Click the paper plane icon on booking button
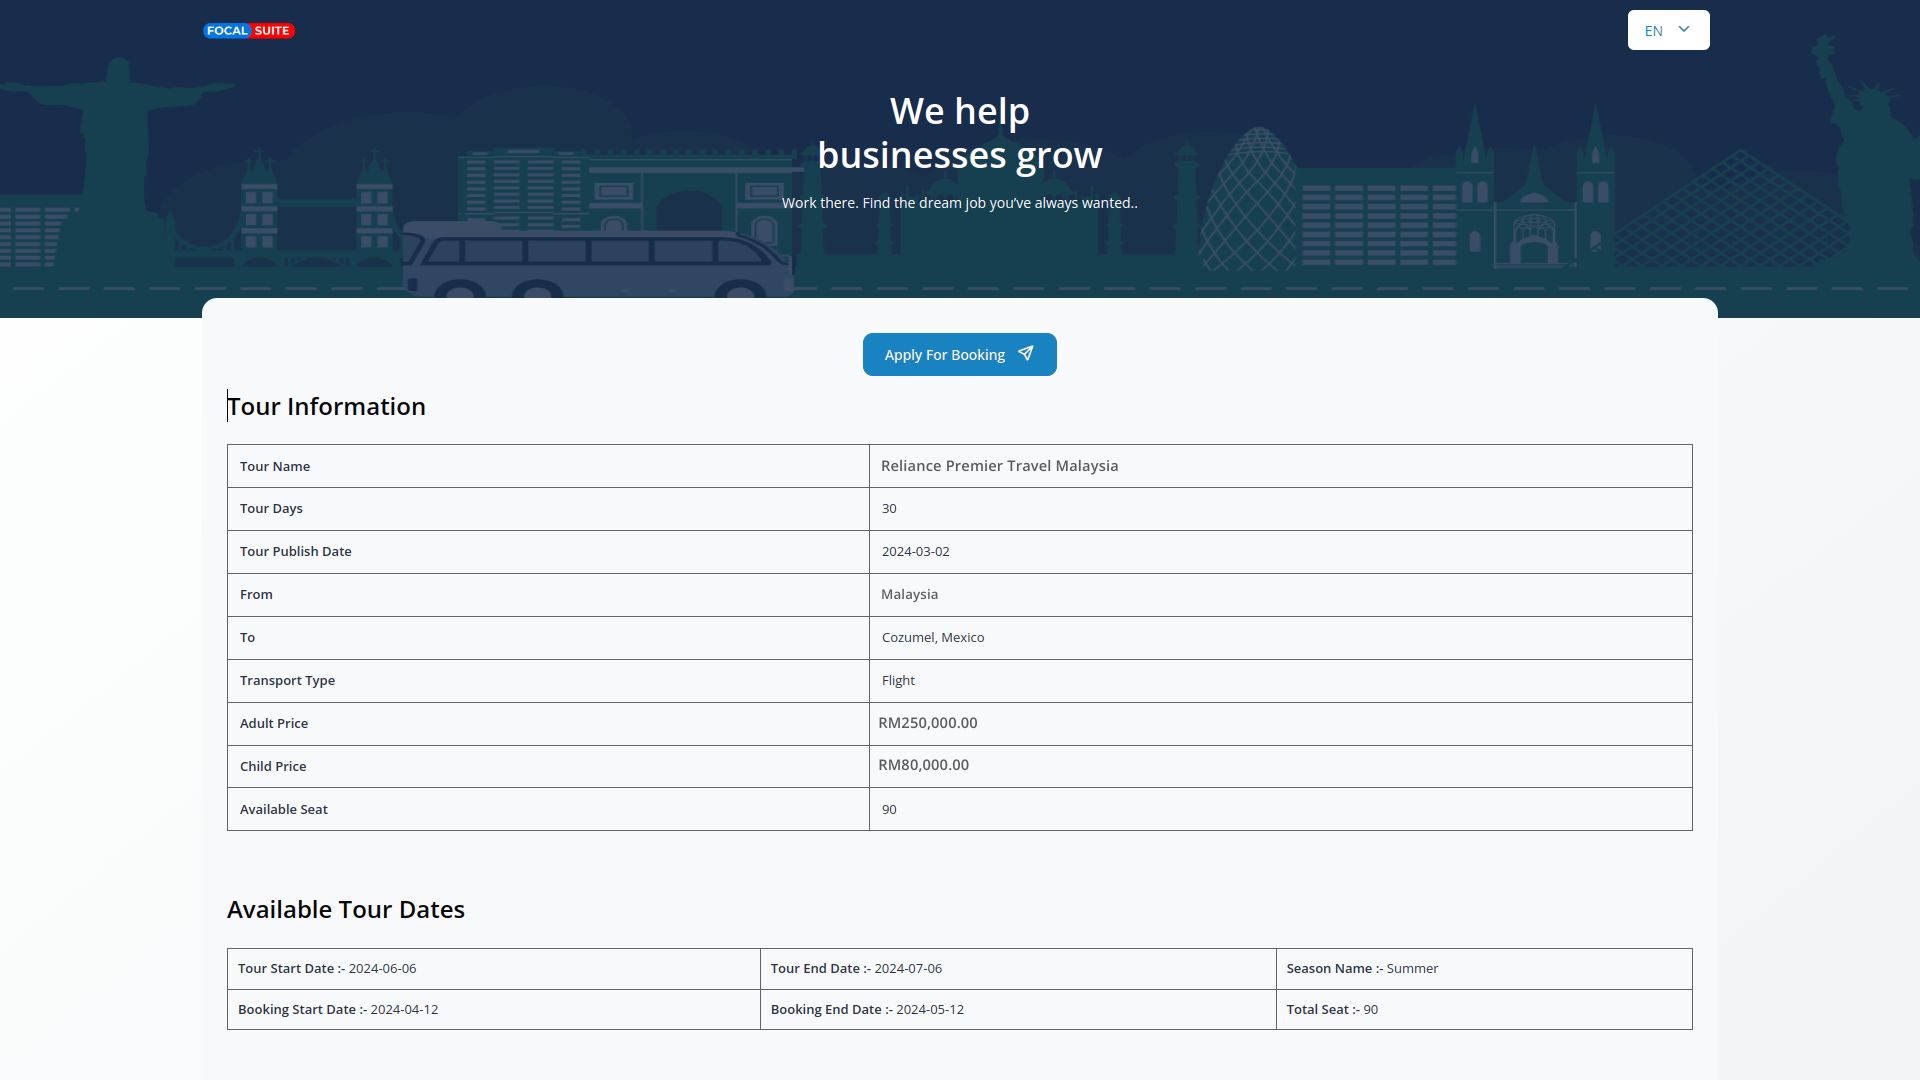Viewport: 1920px width, 1080px height. click(1026, 354)
